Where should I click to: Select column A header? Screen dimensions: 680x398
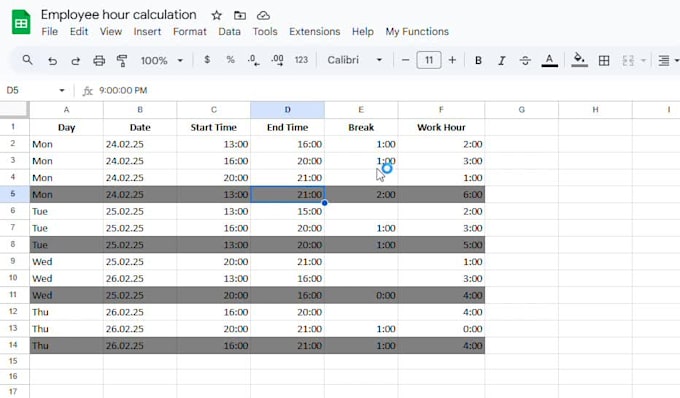[66, 110]
